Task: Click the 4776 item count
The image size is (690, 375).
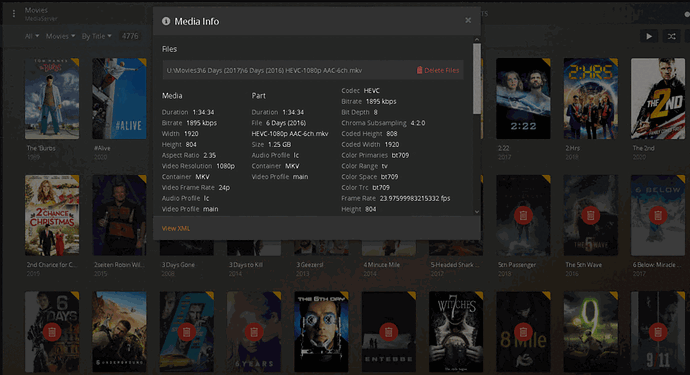Action: (x=130, y=36)
